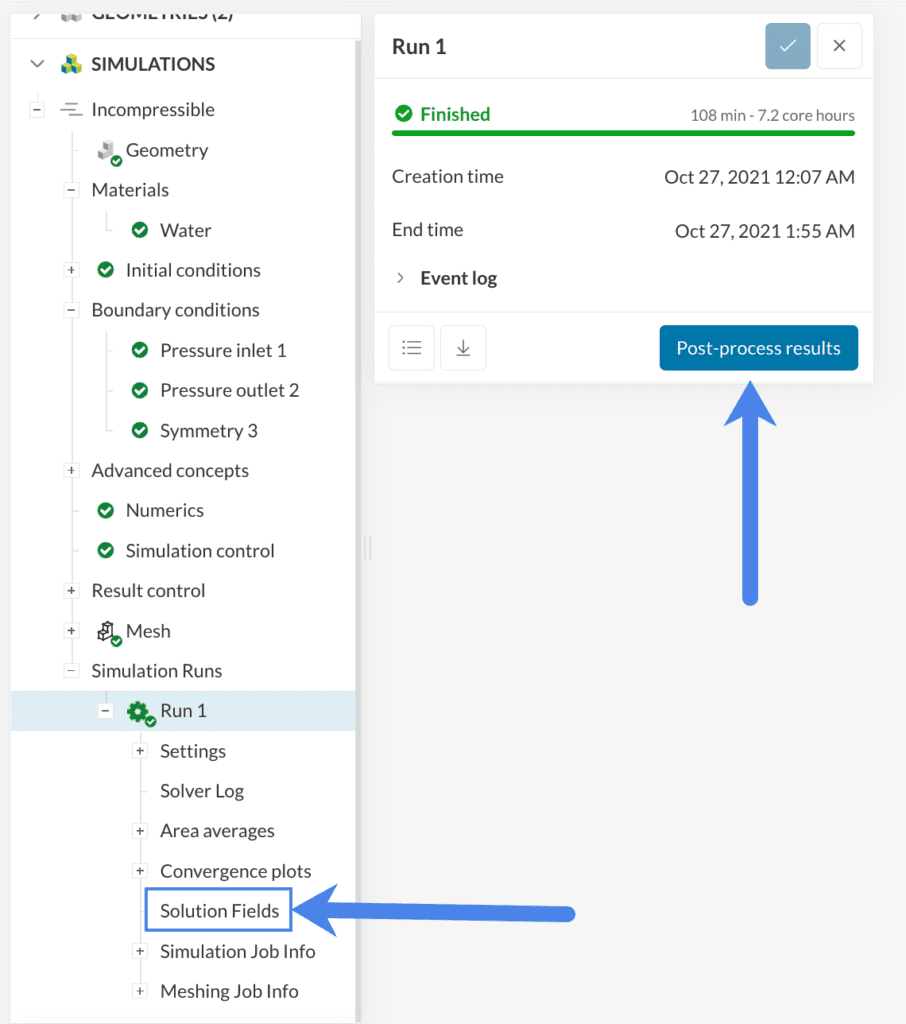Click the Mesh icon in the tree
Image resolution: width=906 pixels, height=1024 pixels.
pyautogui.click(x=108, y=631)
